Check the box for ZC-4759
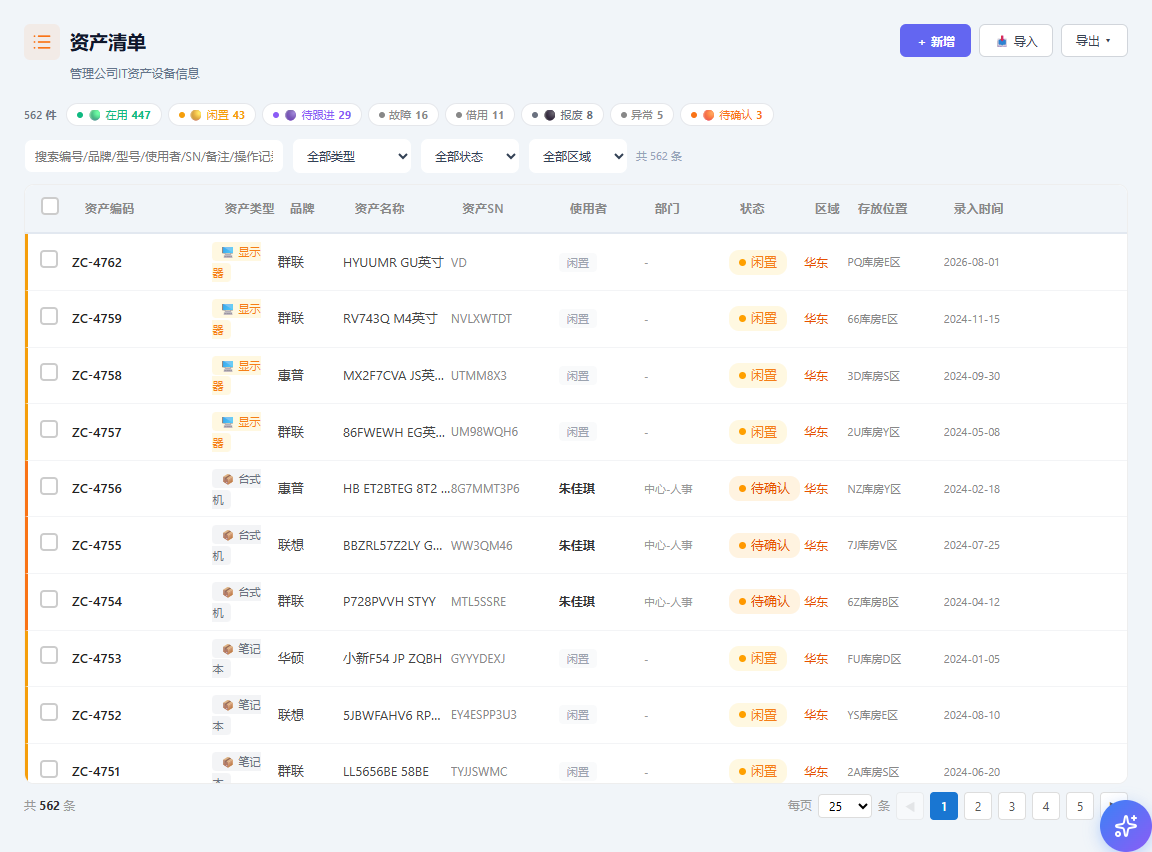The height and width of the screenshot is (852, 1152). [x=49, y=316]
